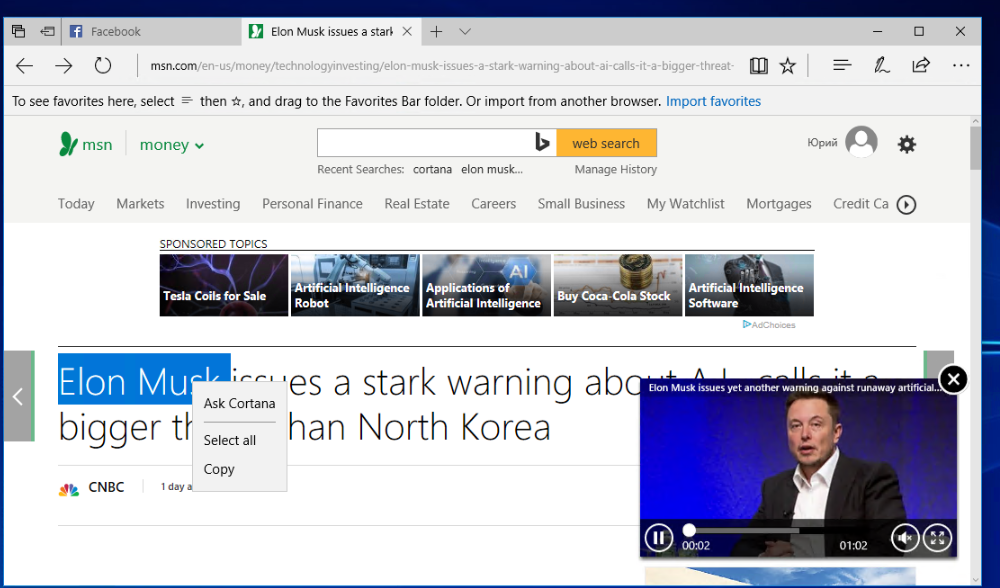The image size is (1000, 588).
Task: Choose Copy from context menu
Action: pos(239,469)
